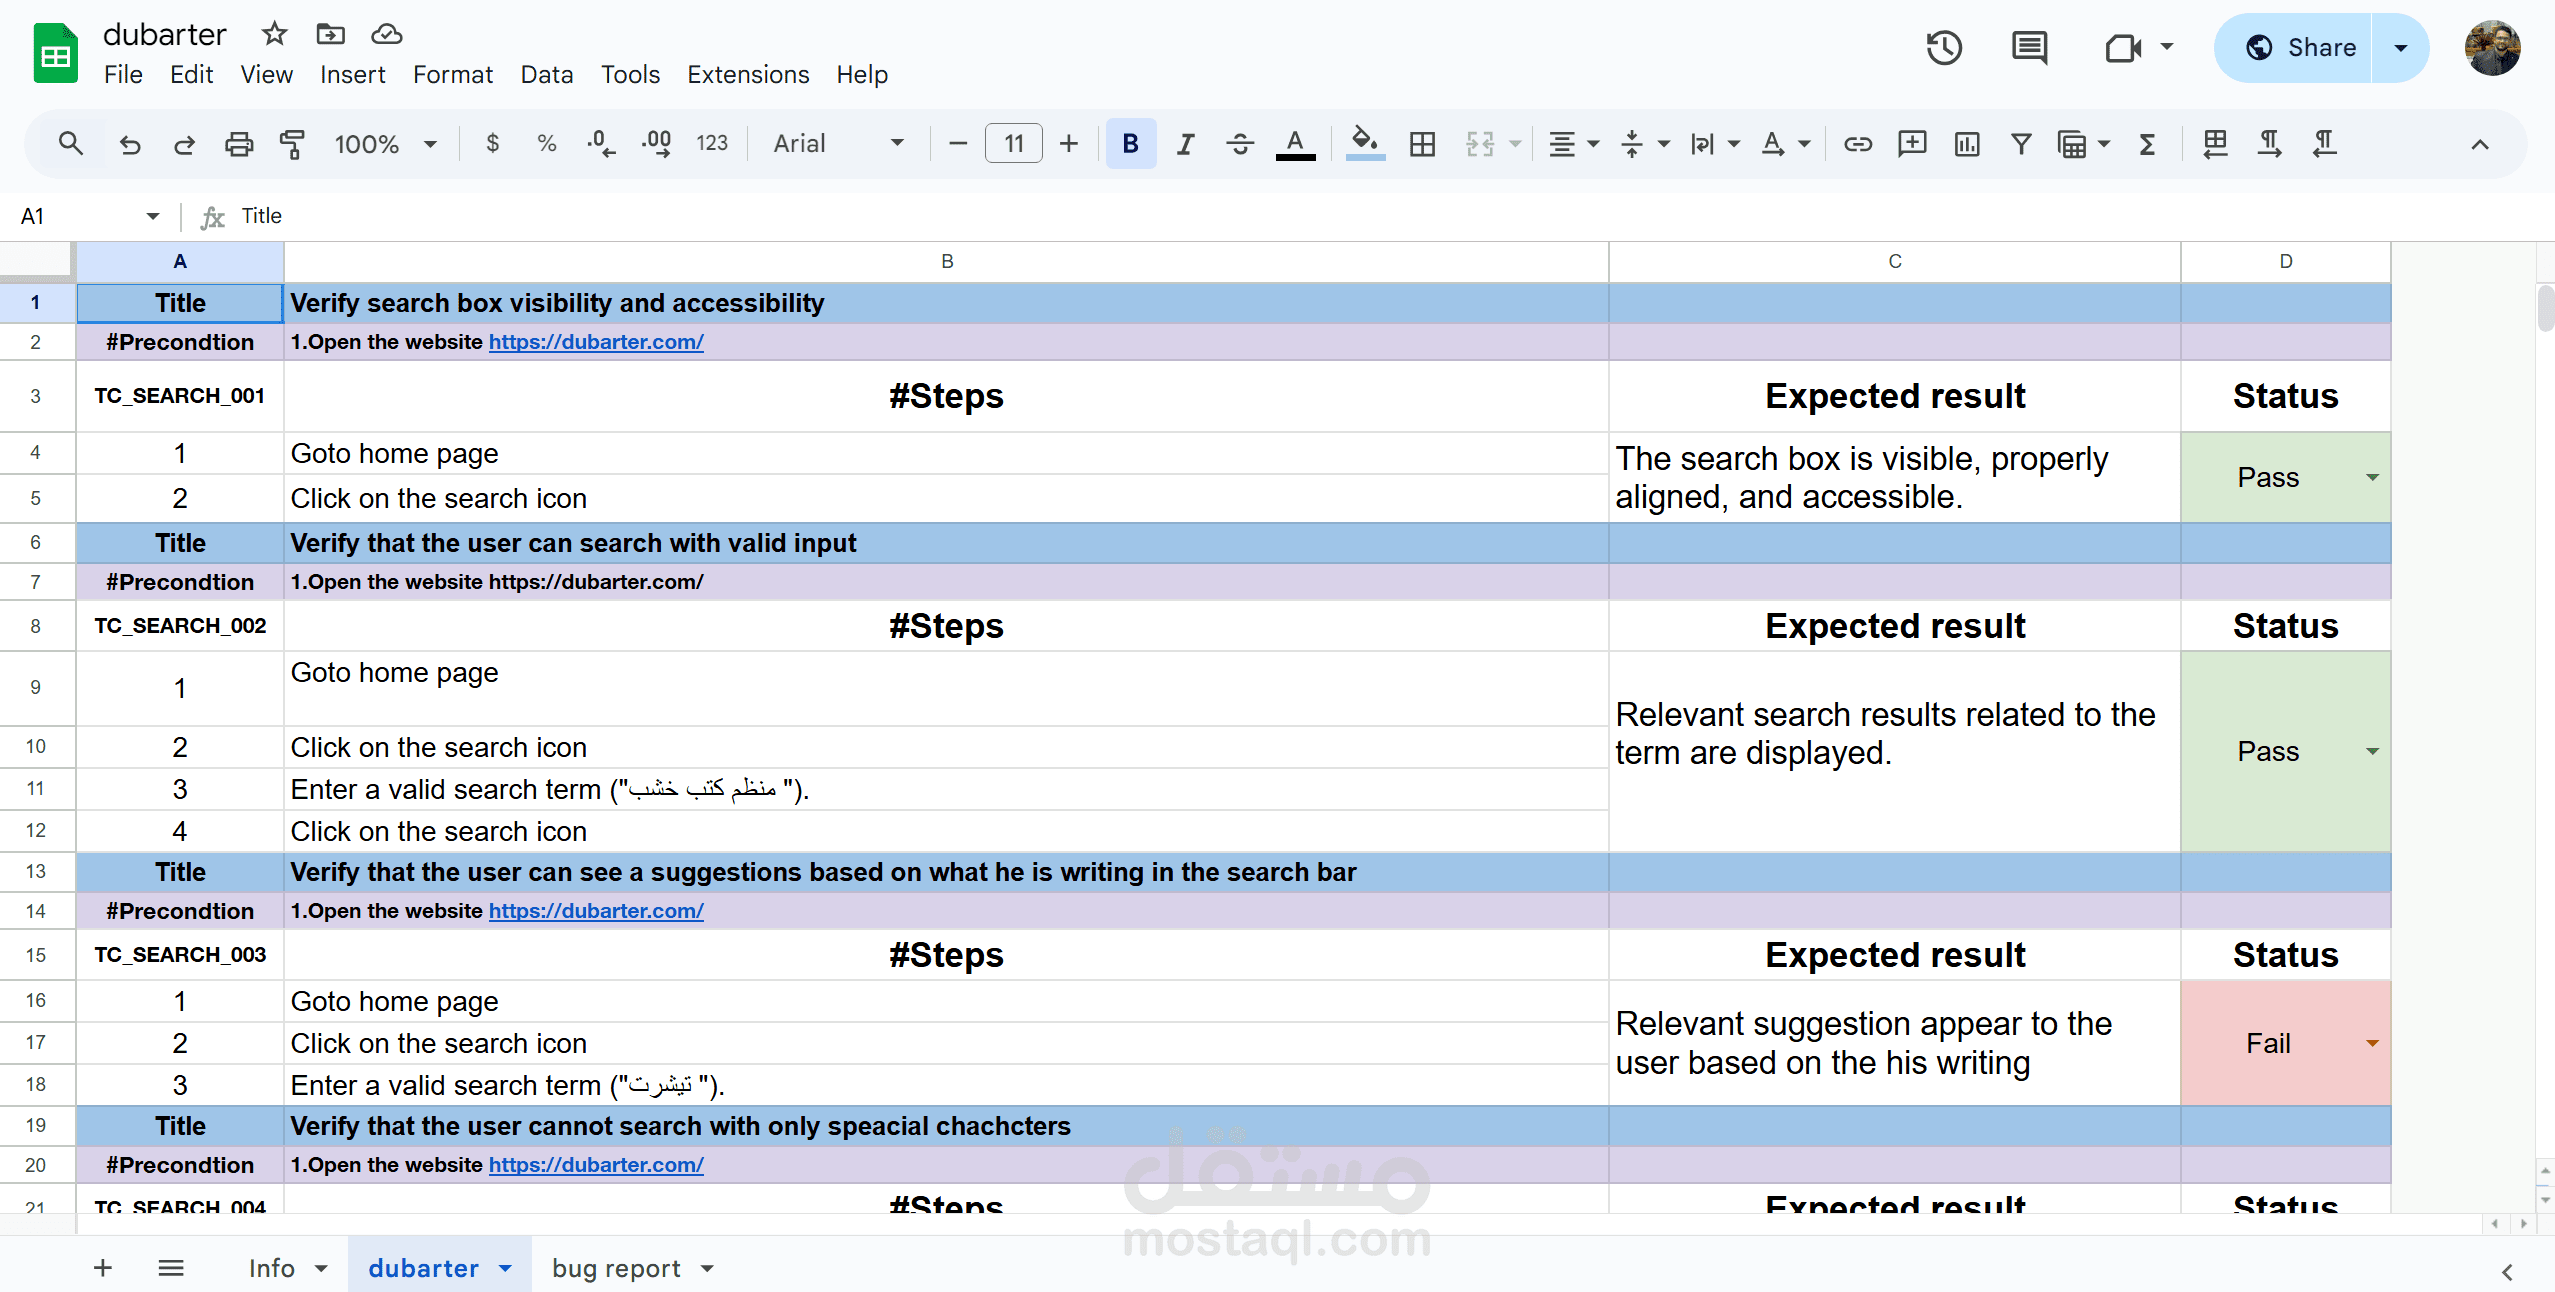Screen dimensions: 2555x1292
Task: Activate the paint format tool
Action: coord(292,144)
